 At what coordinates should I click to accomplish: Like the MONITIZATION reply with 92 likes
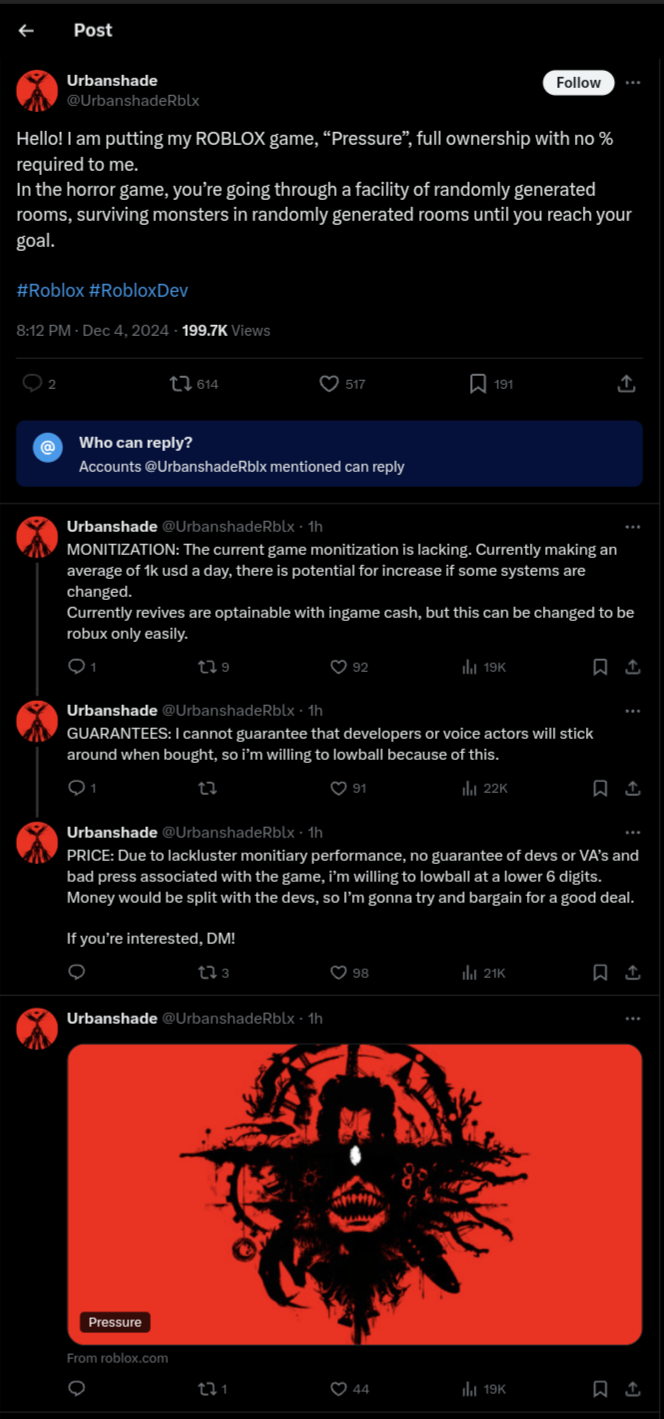(338, 667)
